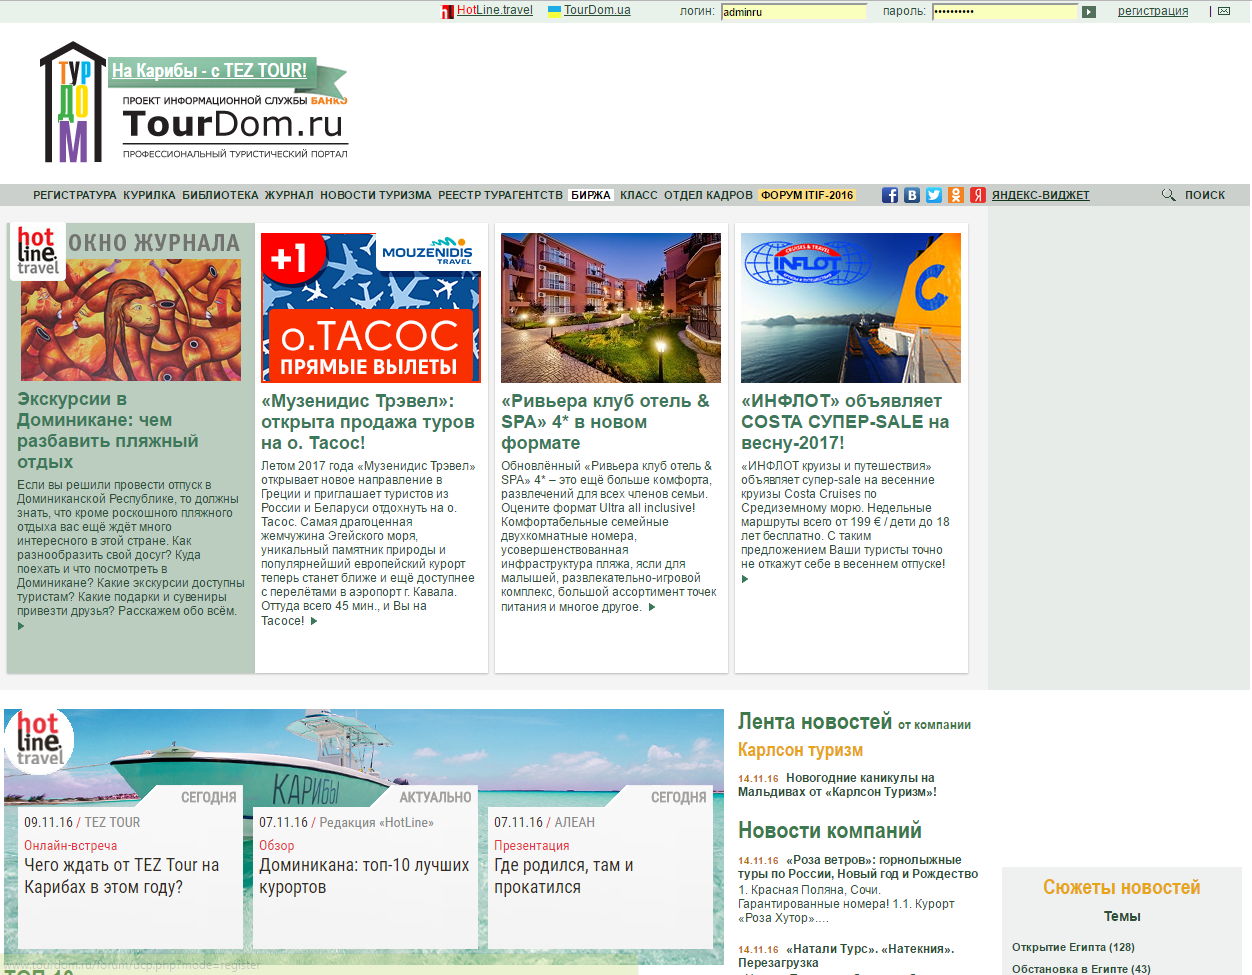Click the 'Обзор' category label
Image resolution: width=1252 pixels, height=975 pixels.
point(277,845)
